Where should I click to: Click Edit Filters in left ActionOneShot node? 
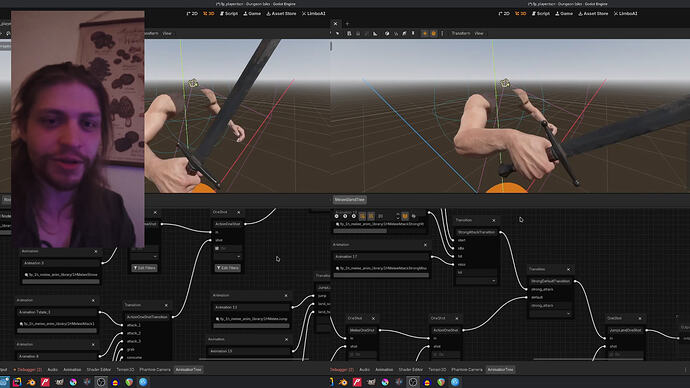(x=228, y=268)
